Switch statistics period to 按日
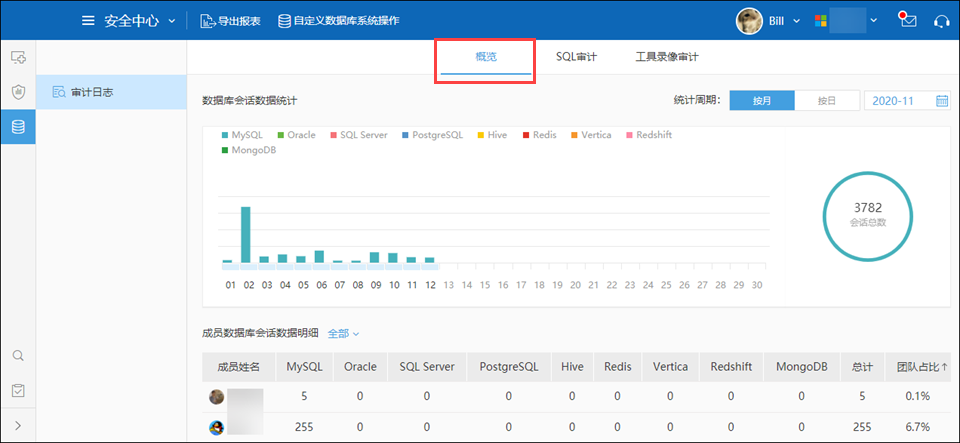 pos(826,100)
